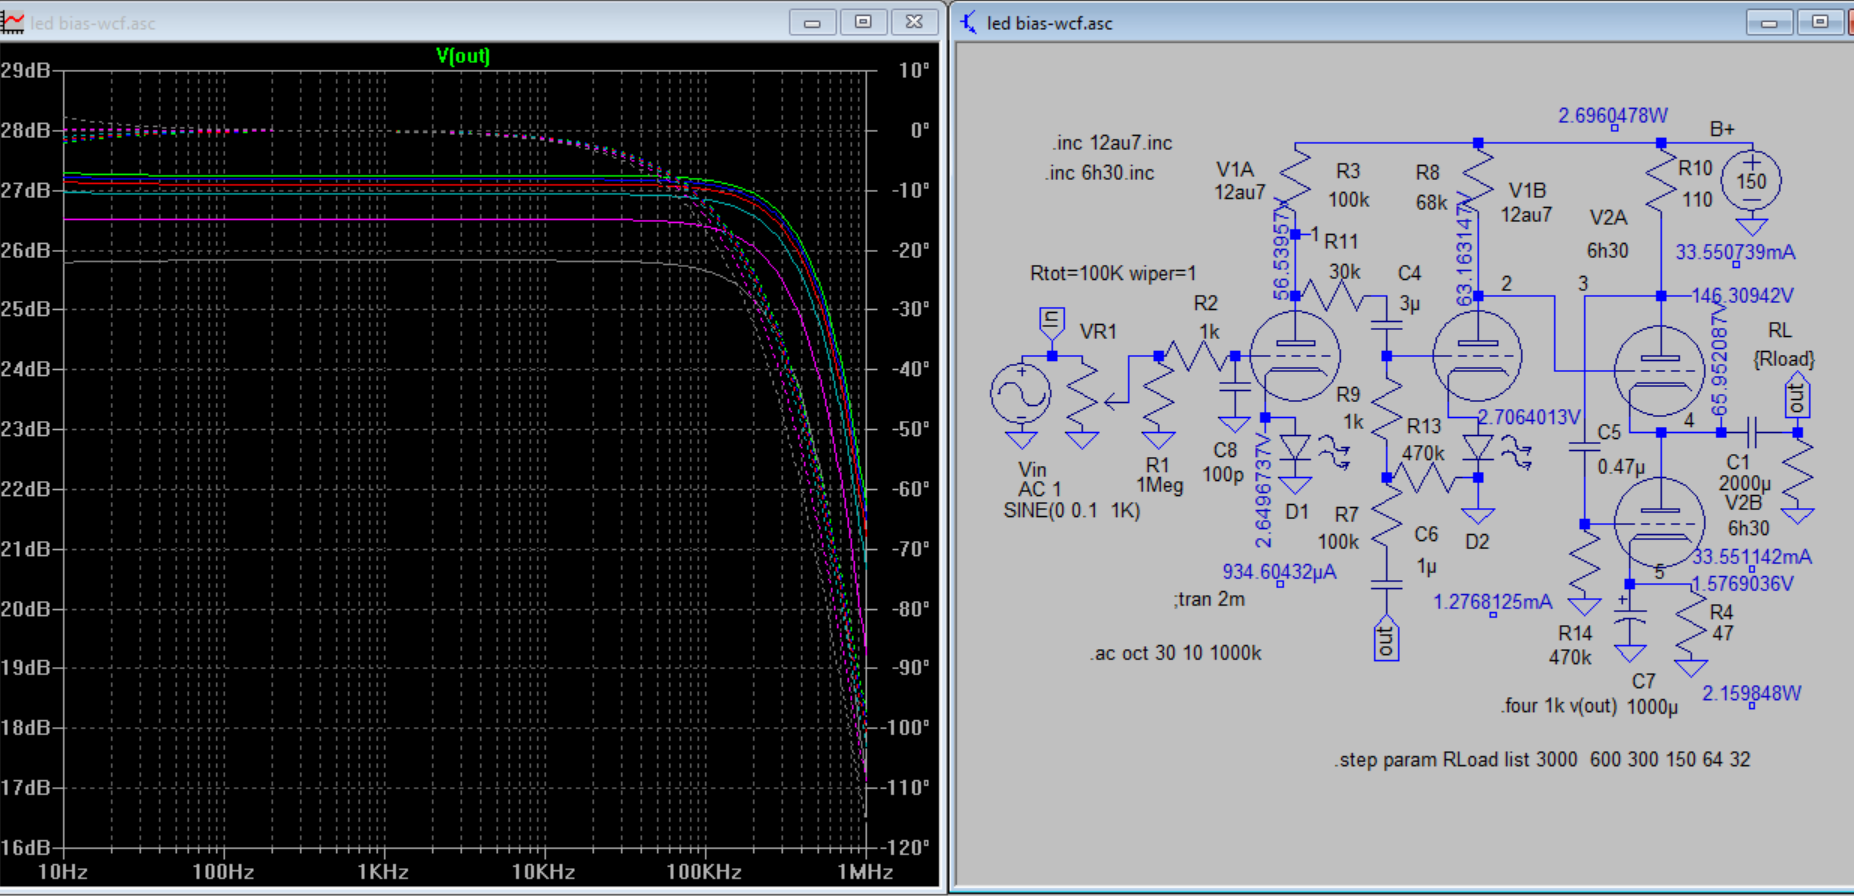Select the V1B 12au7 triode symbol

click(x=1477, y=356)
